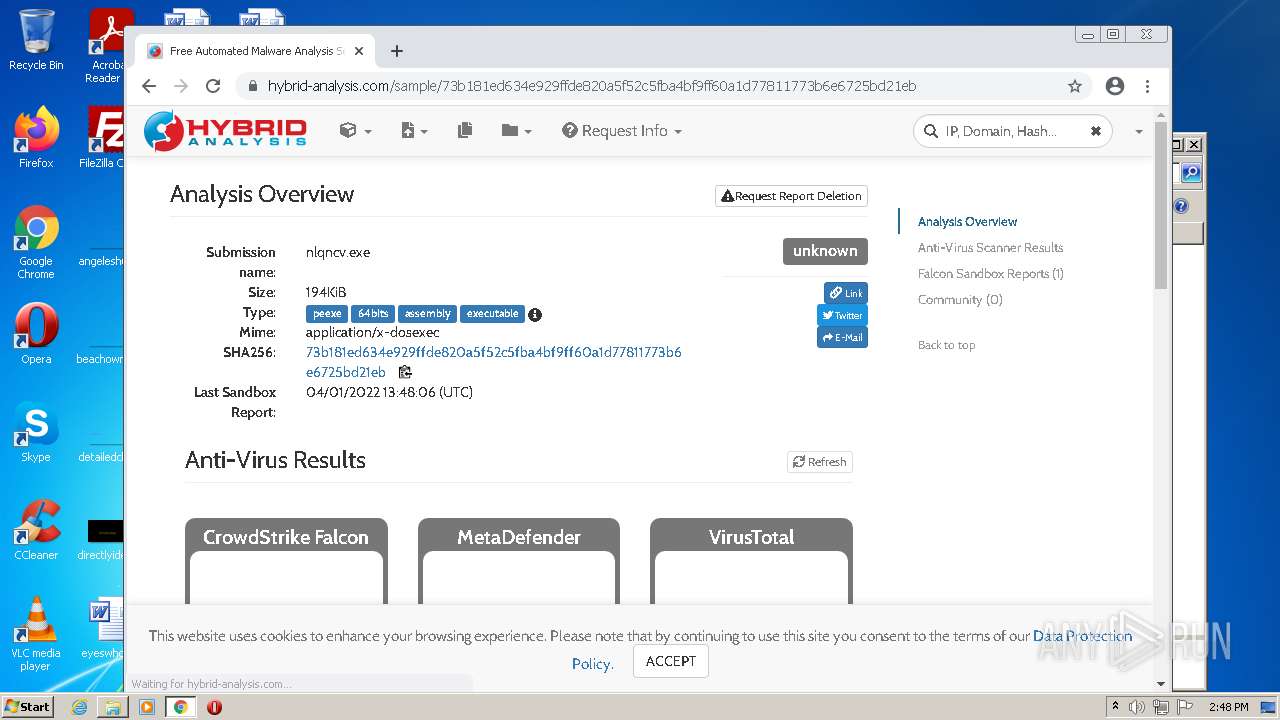
Task: Share the report via E-Mail button
Action: 842,337
